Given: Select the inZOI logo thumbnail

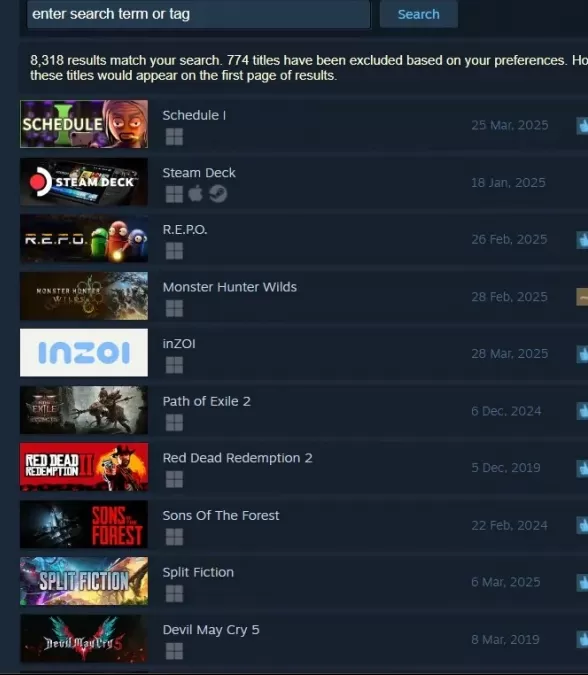Looking at the screenshot, I should (x=84, y=353).
